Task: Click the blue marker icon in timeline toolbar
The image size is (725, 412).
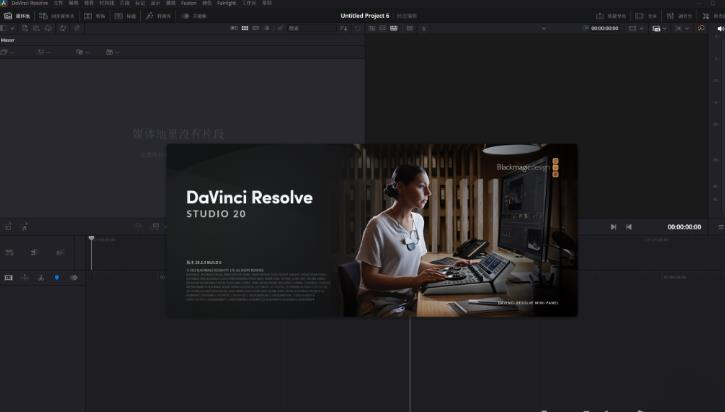Action: (57, 277)
